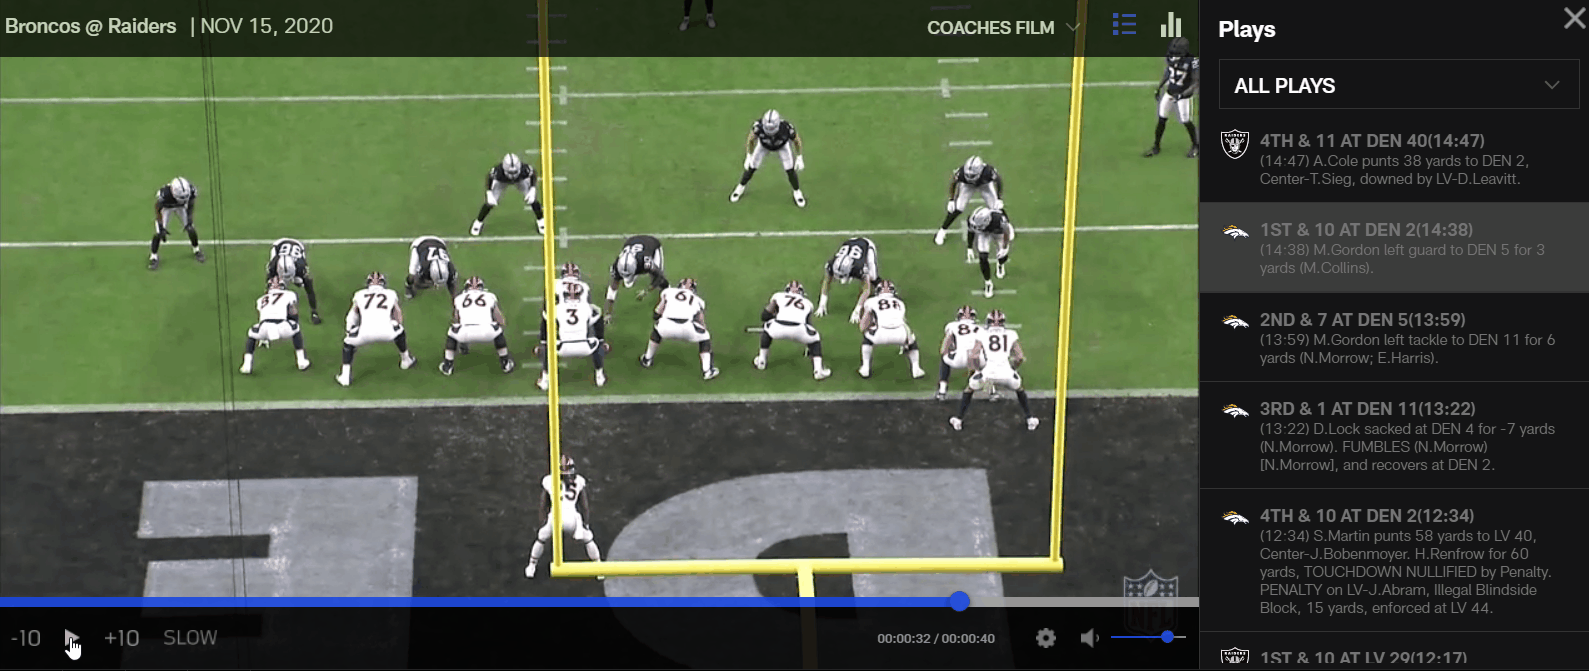Screen dimensions: 1589x671
Task: Click the unplayed end of the progress bar
Action: (x=1085, y=602)
